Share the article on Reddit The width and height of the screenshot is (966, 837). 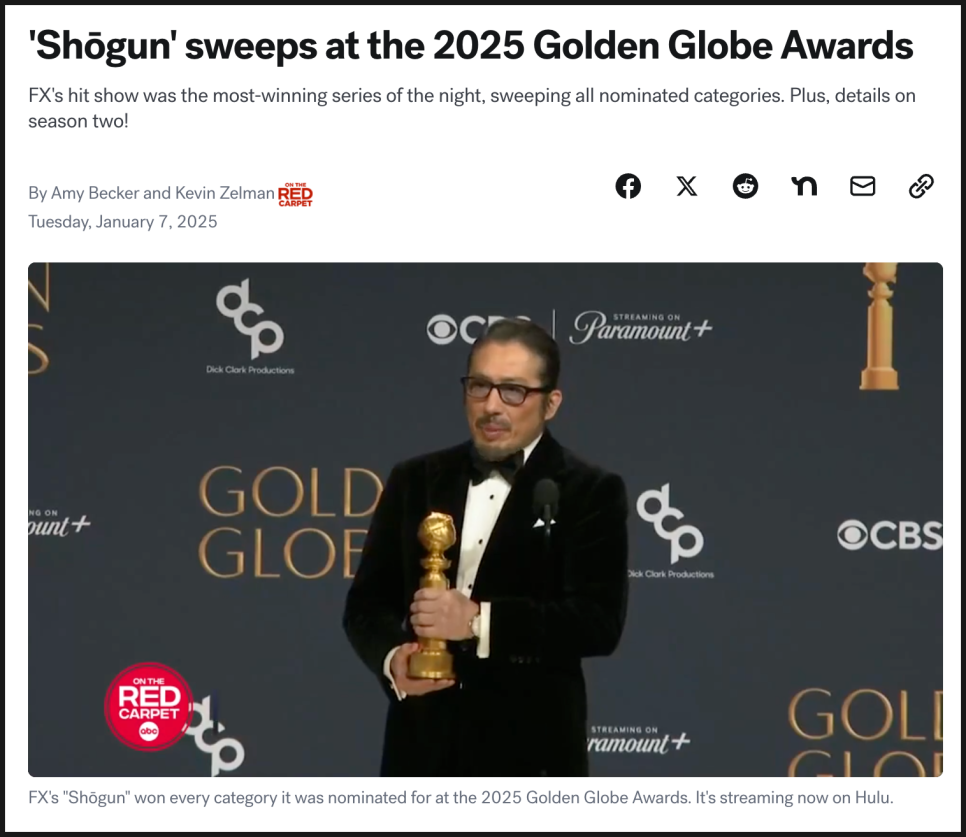click(745, 186)
